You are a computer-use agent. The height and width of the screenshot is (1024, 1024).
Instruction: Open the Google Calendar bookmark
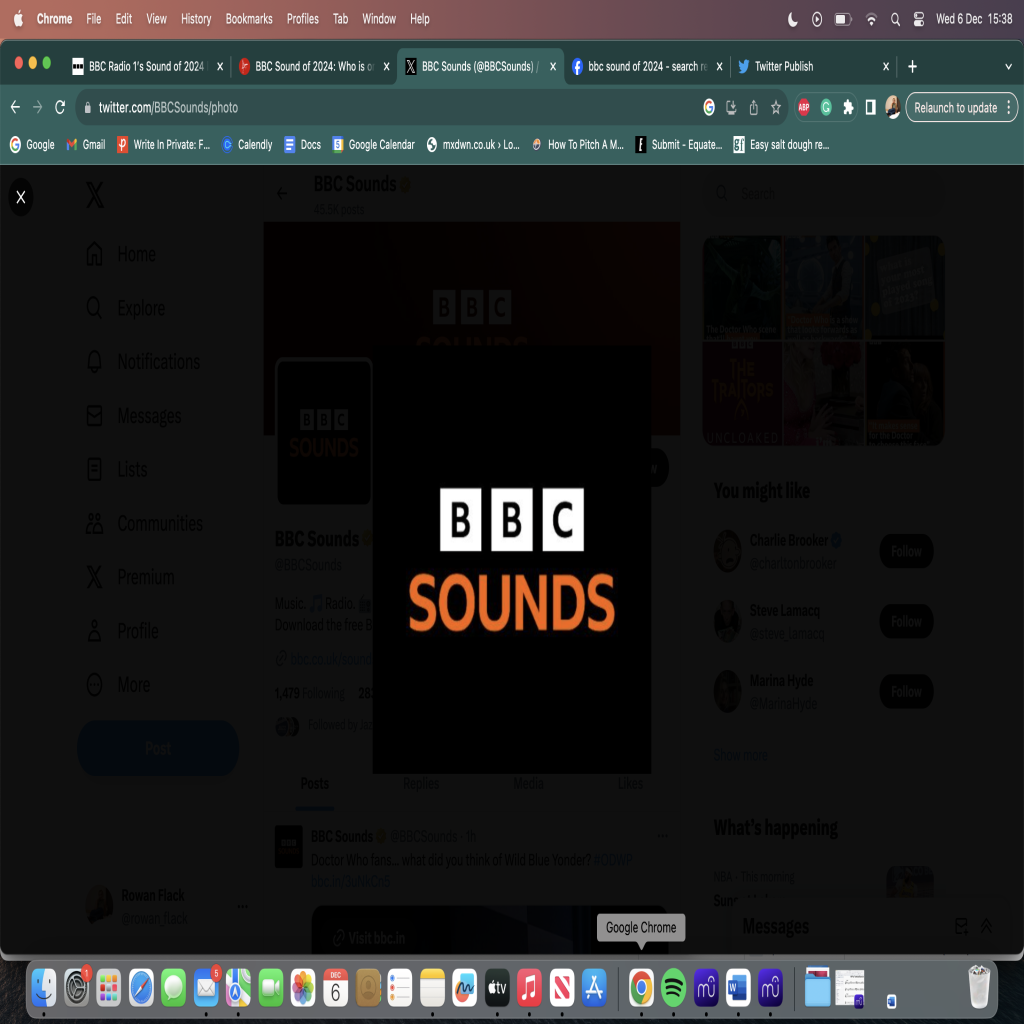373,145
